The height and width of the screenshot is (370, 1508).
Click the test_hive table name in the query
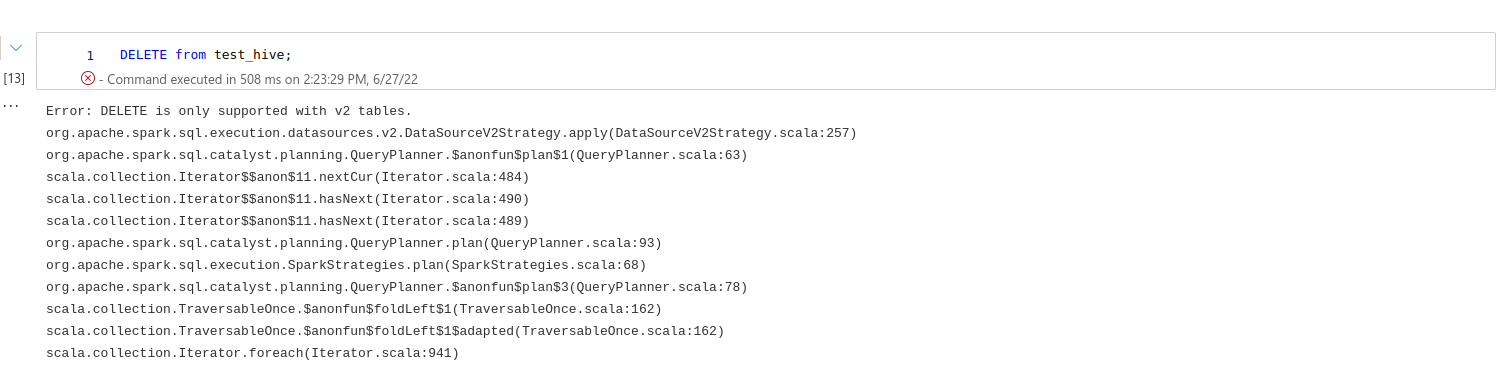249,55
